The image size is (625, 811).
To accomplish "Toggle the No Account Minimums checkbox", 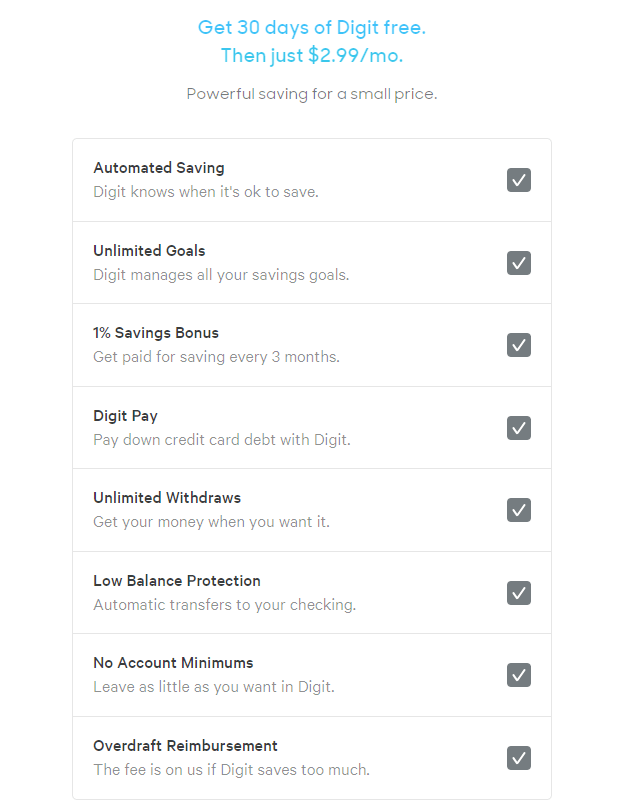I will [518, 675].
